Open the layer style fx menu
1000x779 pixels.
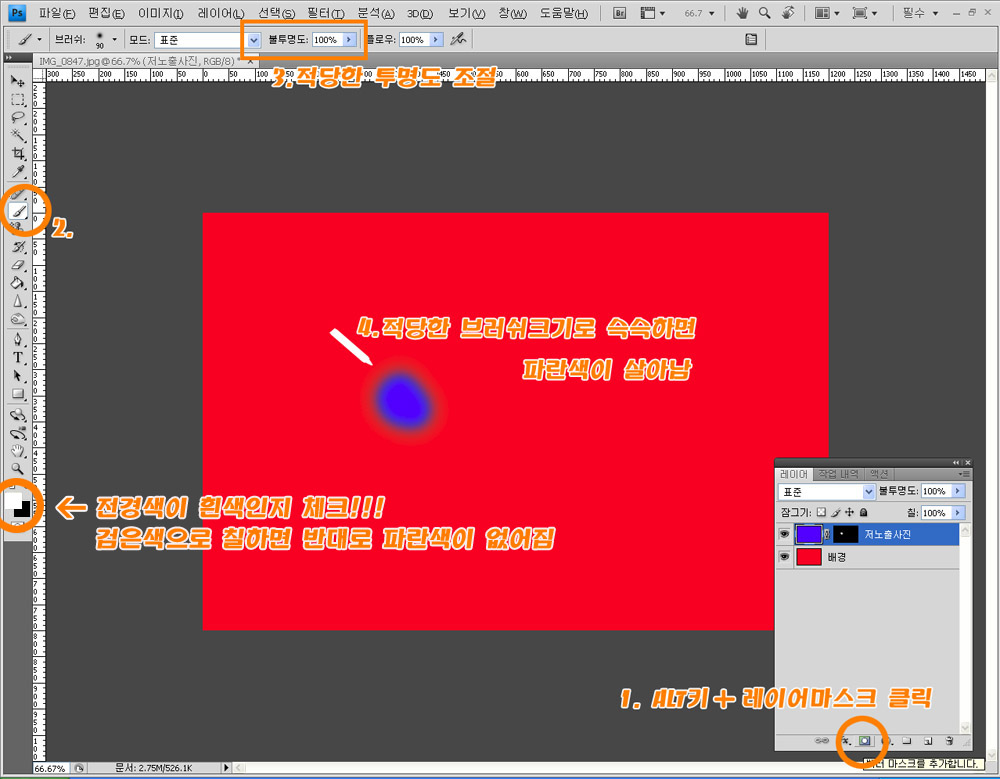[846, 741]
